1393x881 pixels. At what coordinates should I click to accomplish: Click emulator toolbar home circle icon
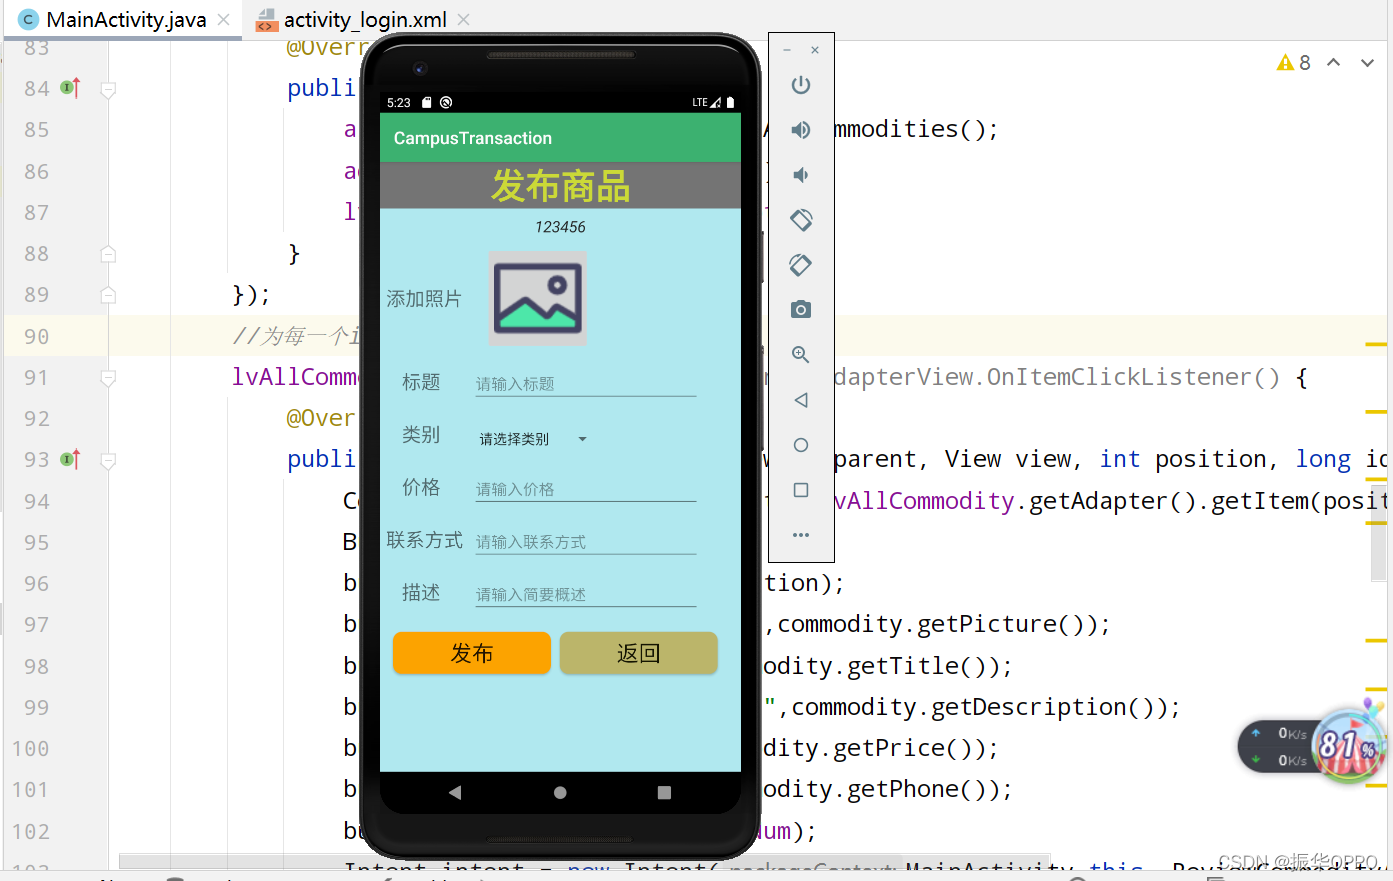(x=801, y=445)
